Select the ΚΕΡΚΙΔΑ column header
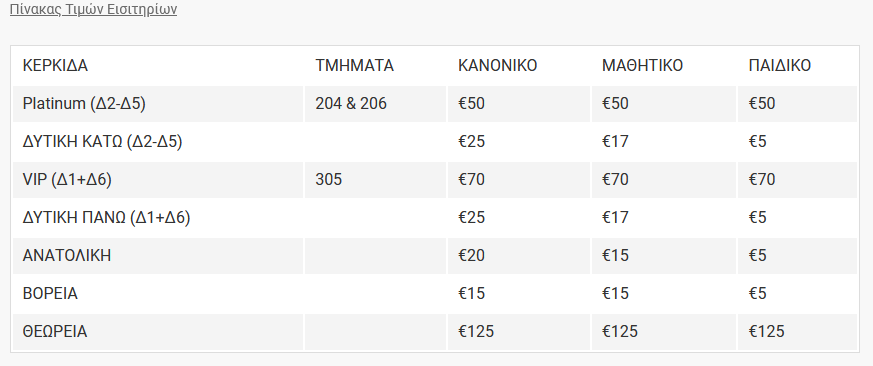Viewport: 873px width, 366px height. tap(55, 66)
